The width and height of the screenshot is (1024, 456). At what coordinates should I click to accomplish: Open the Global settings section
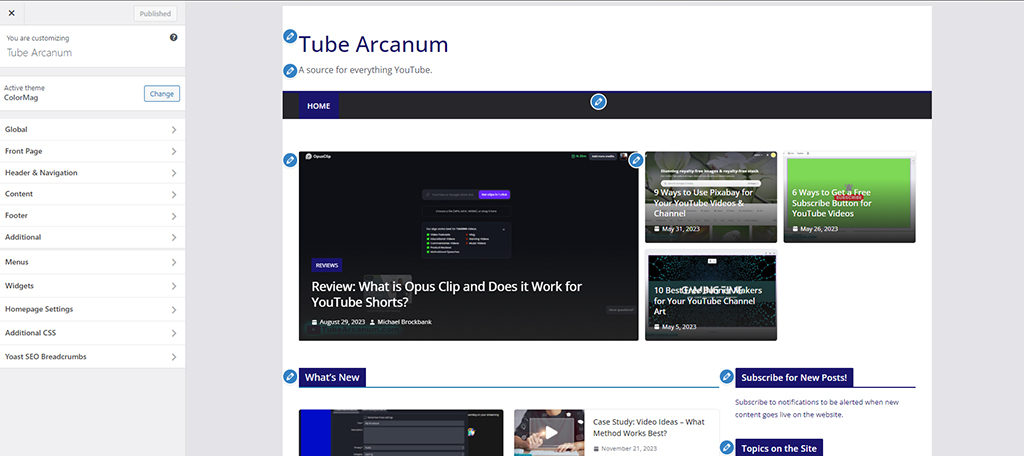(x=92, y=129)
